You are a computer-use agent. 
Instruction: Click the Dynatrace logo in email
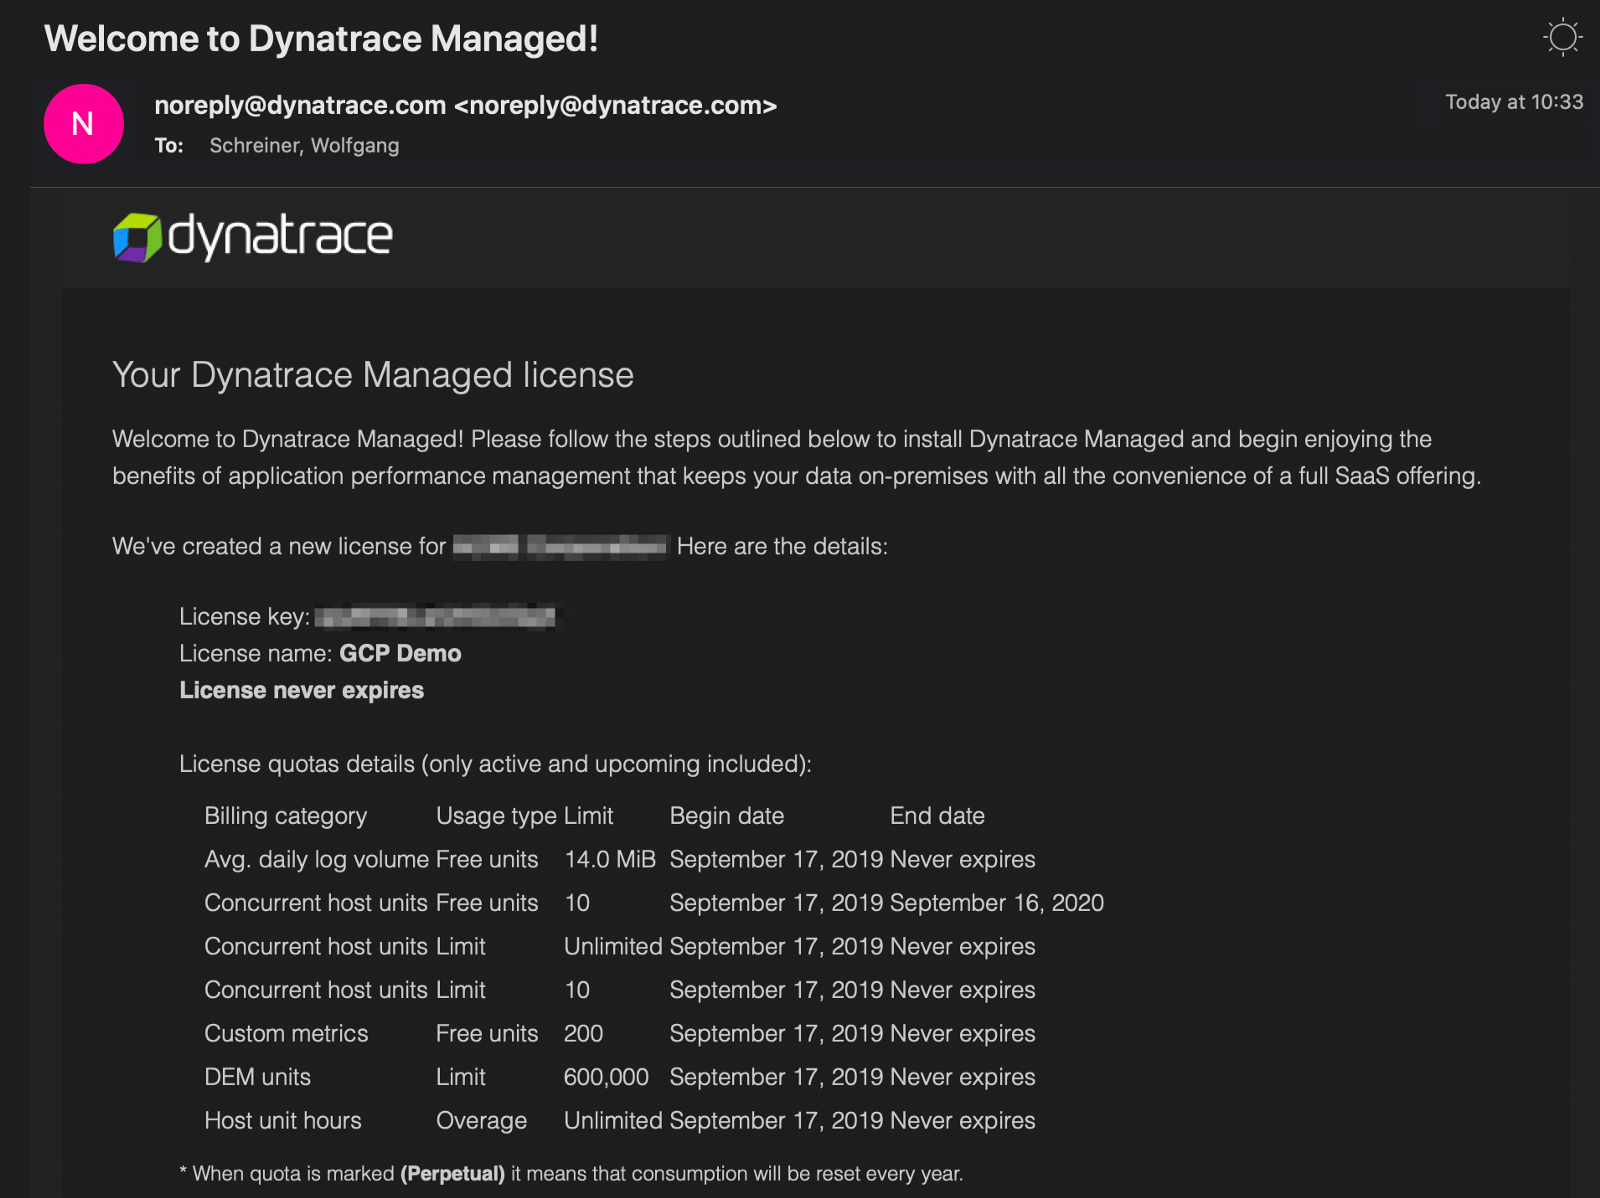[253, 237]
